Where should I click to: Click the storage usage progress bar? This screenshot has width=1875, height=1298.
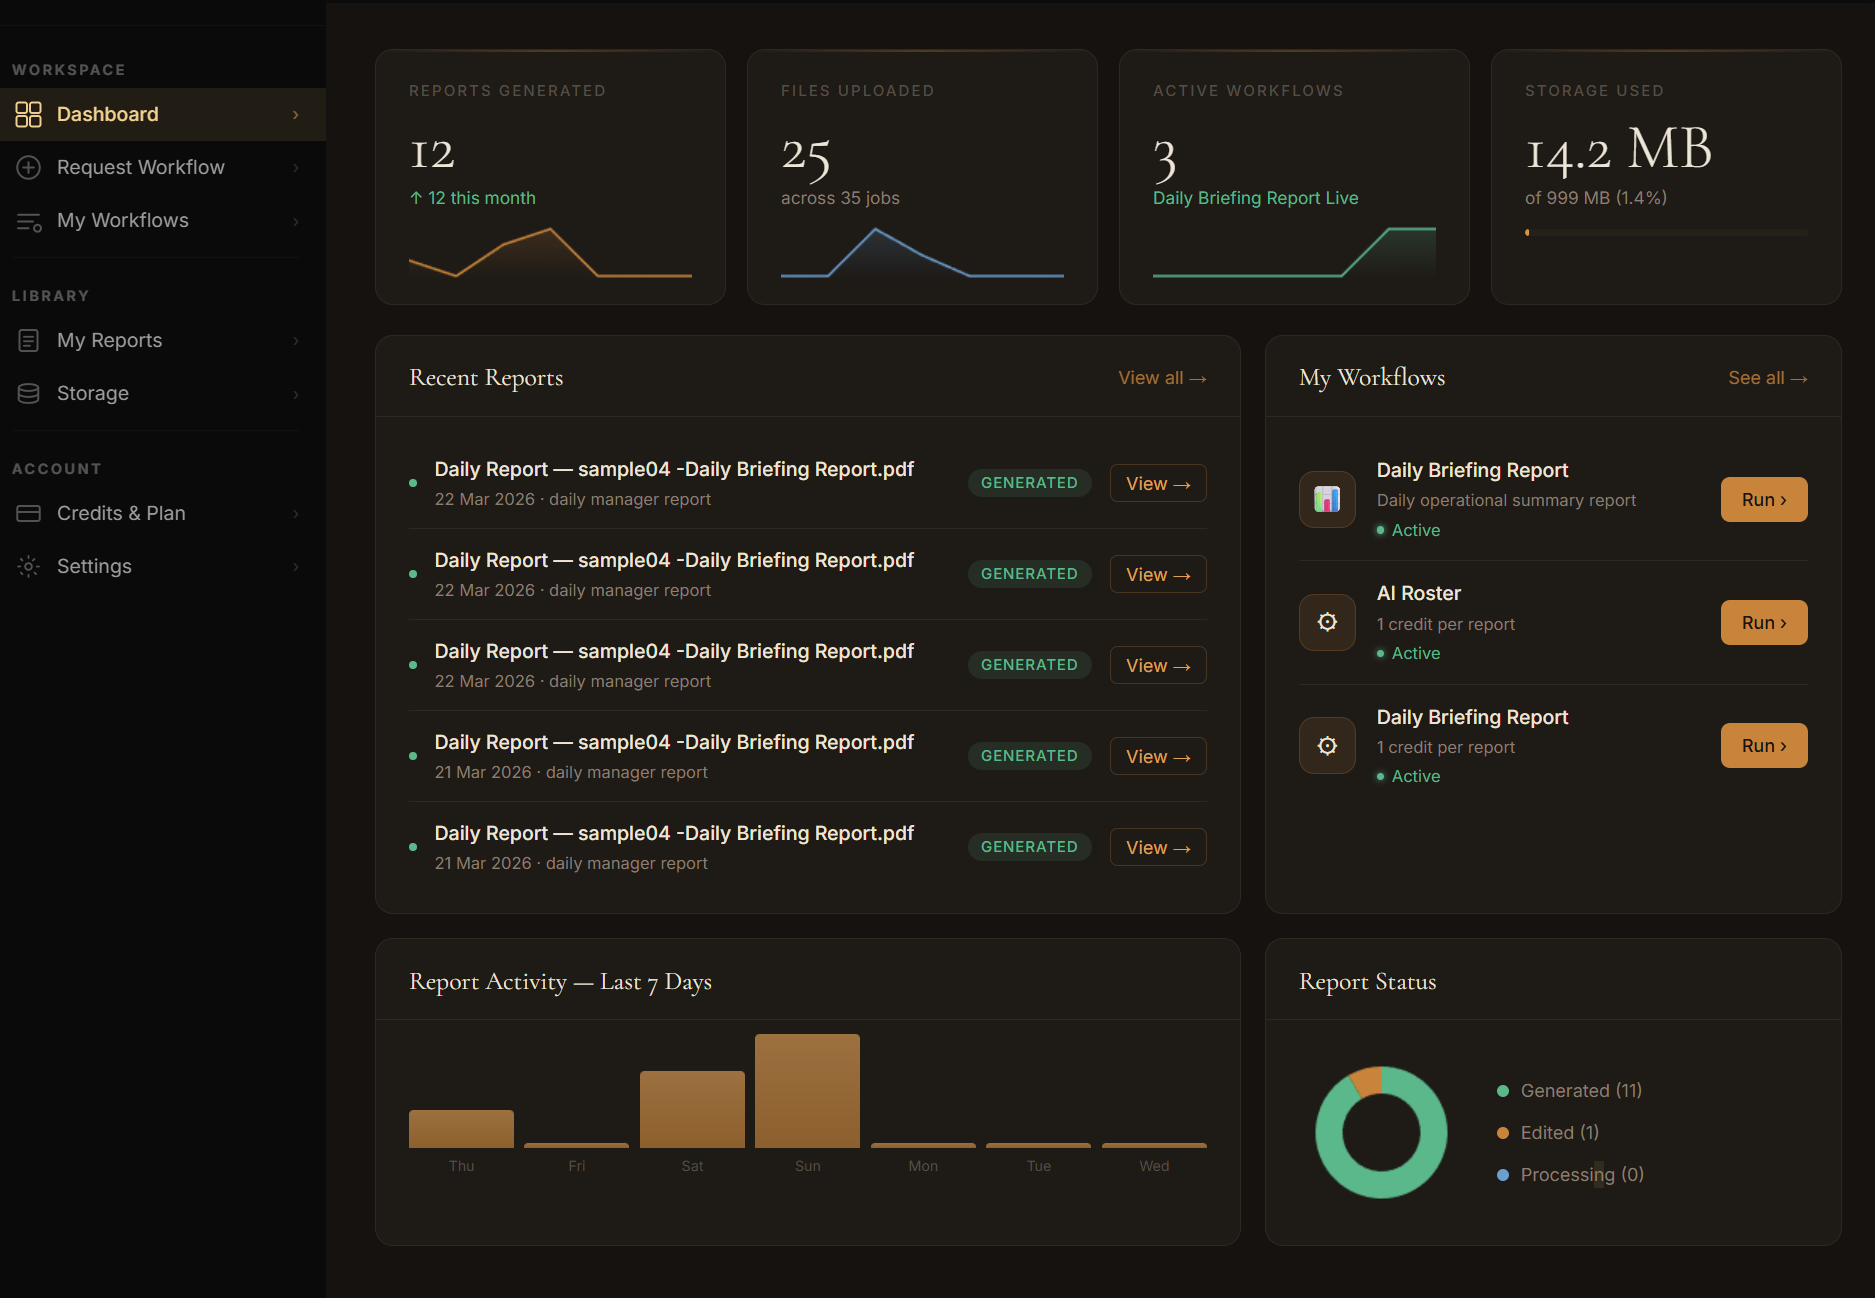[x=1666, y=231]
